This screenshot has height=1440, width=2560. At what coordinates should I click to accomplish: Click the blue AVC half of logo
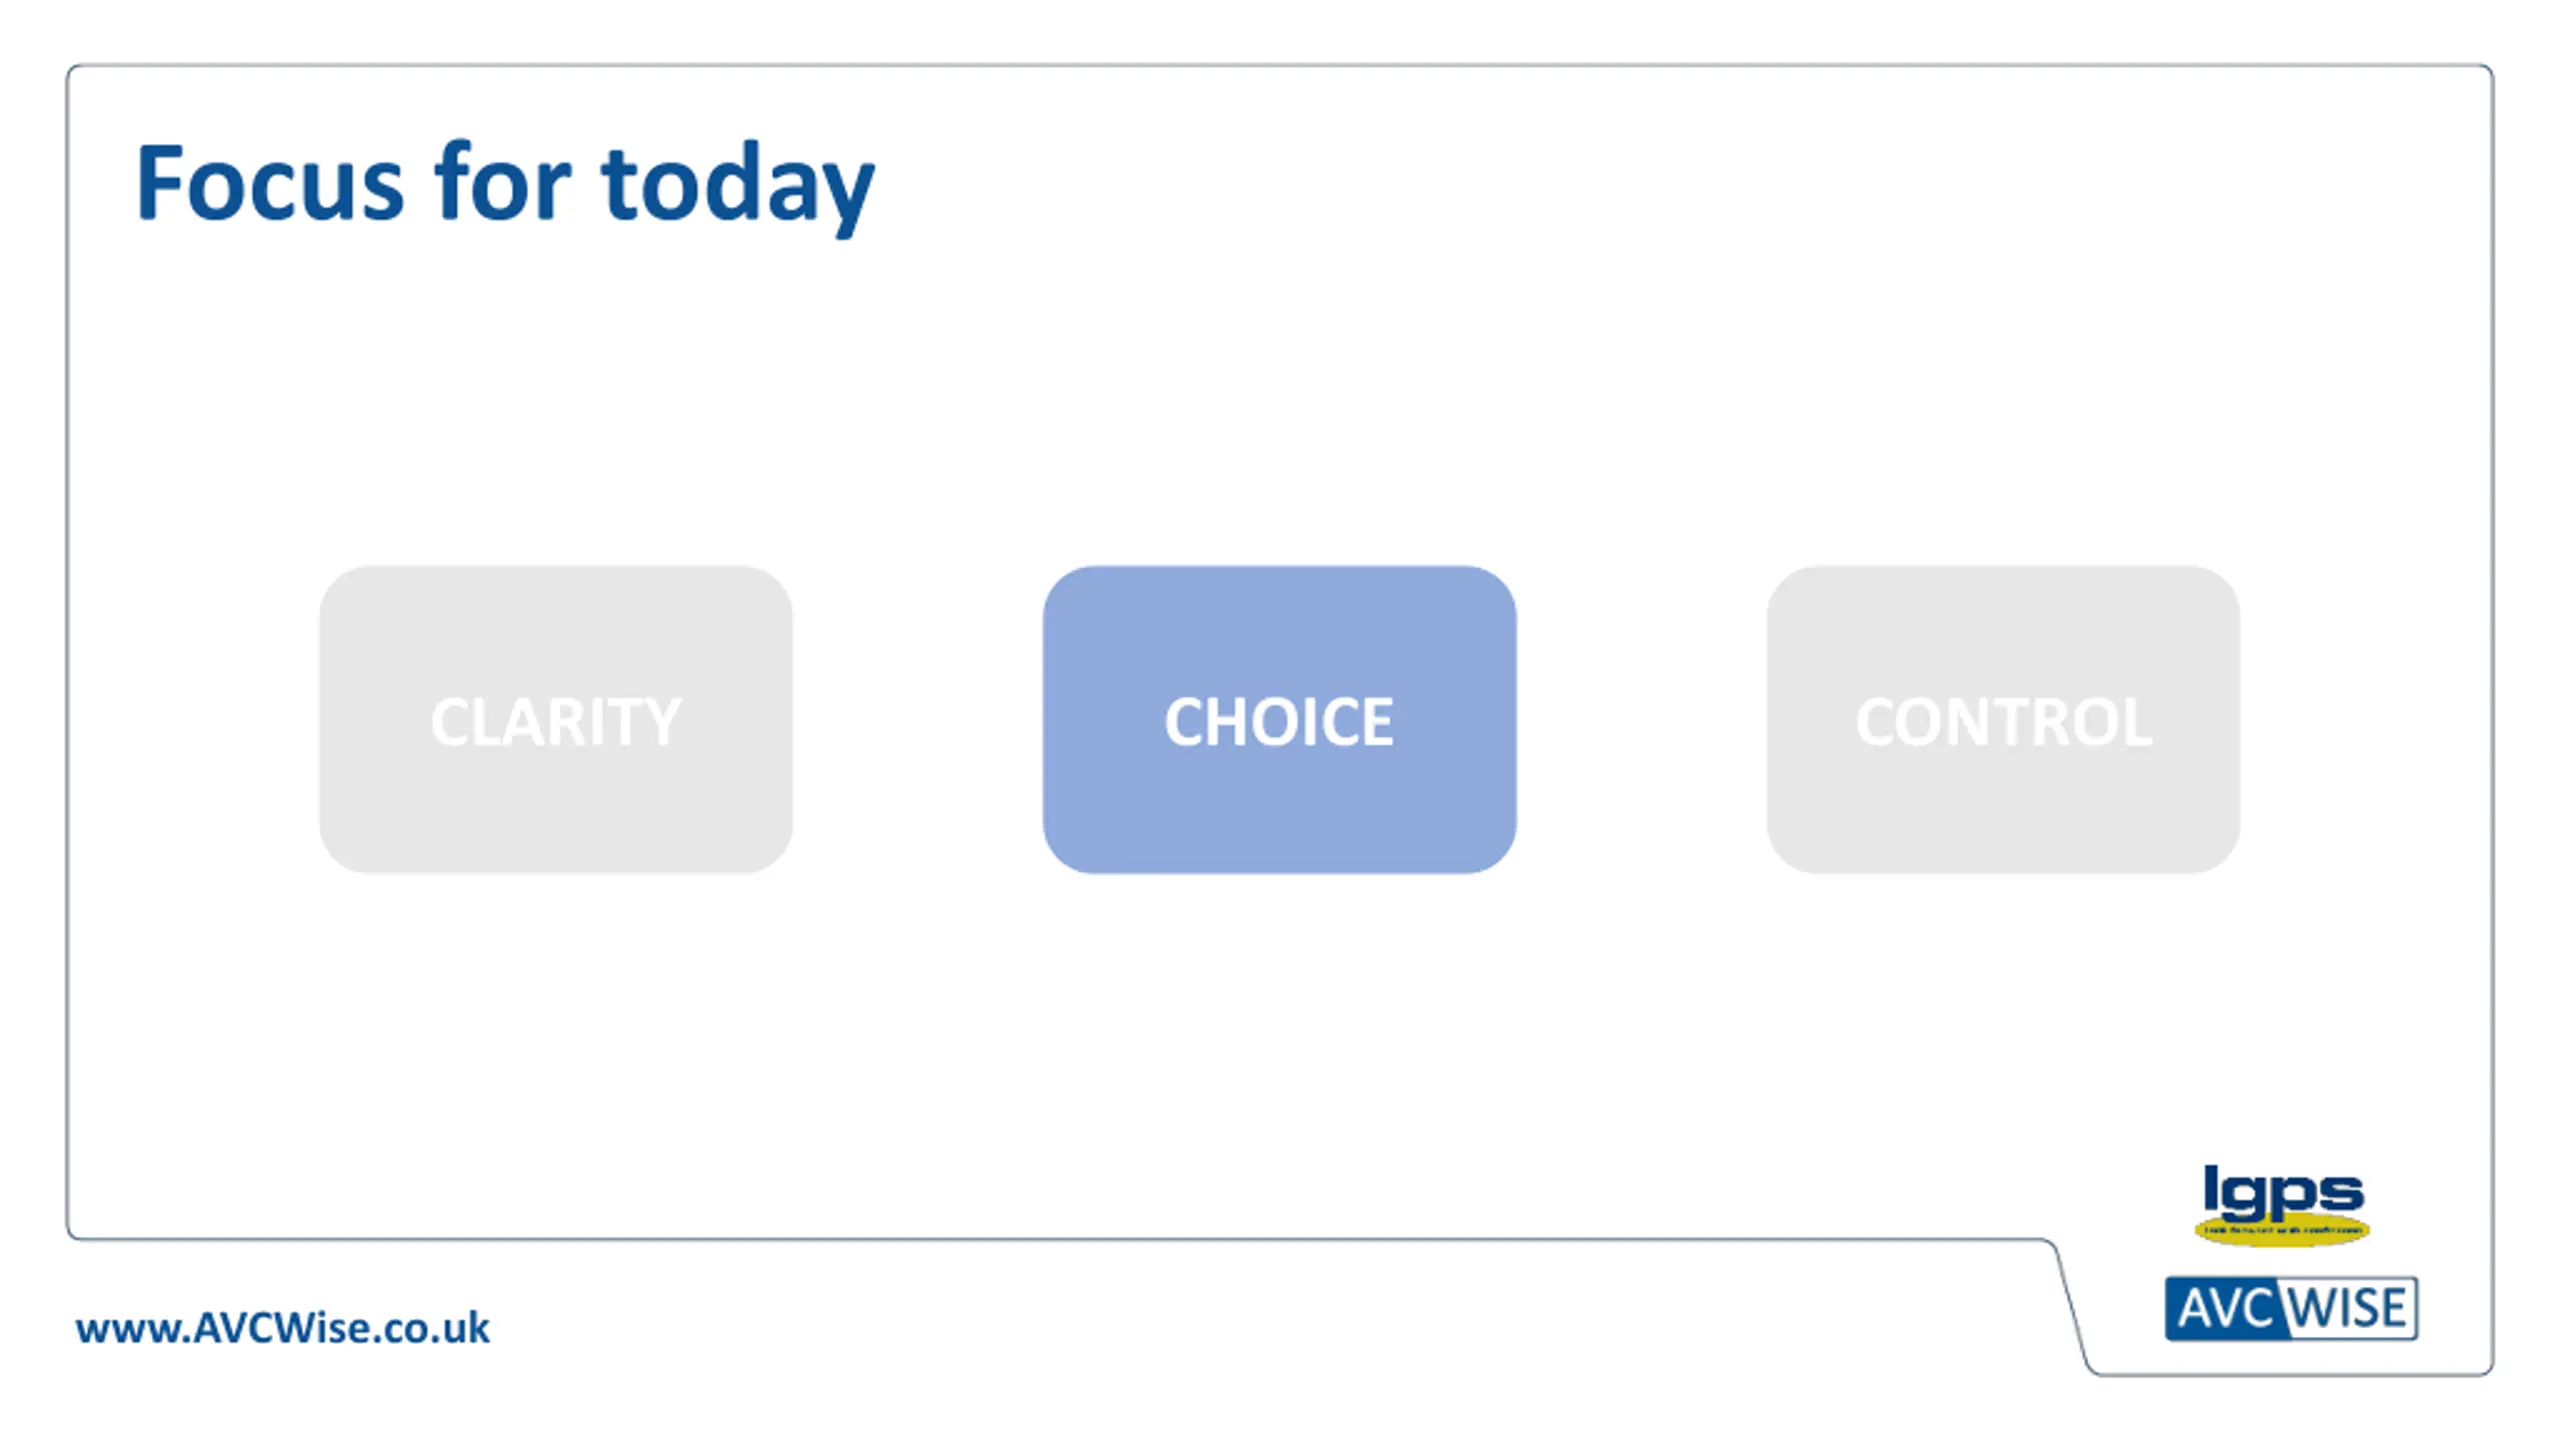point(2225,1308)
